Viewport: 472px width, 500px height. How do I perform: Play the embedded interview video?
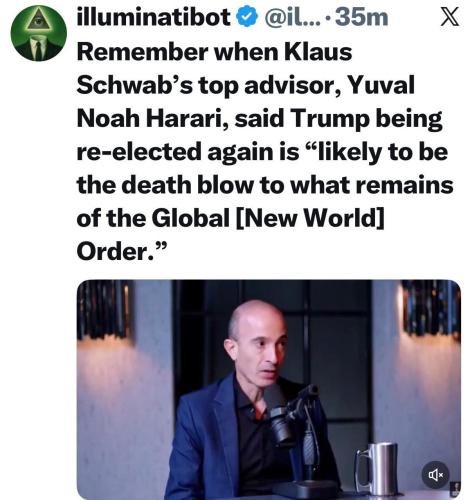click(x=269, y=389)
